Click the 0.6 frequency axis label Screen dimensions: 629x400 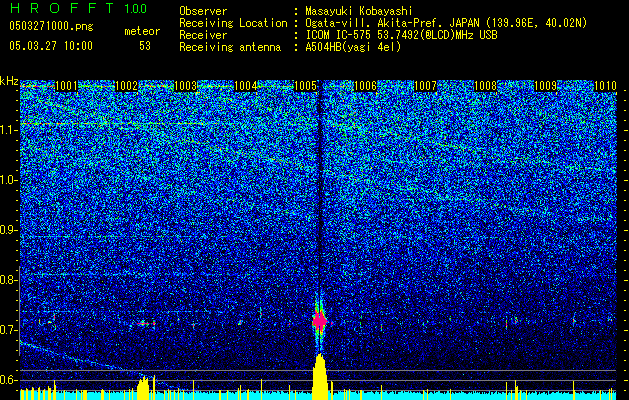coord(8,380)
